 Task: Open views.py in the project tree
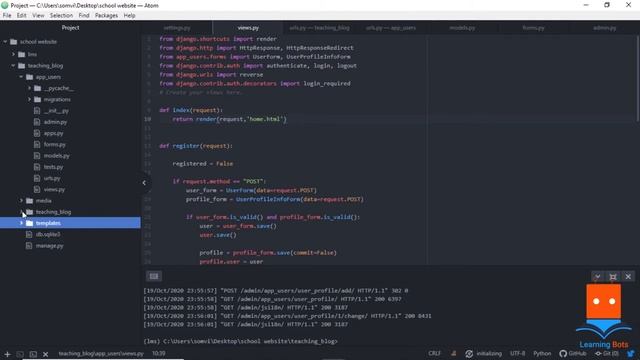(x=54, y=189)
